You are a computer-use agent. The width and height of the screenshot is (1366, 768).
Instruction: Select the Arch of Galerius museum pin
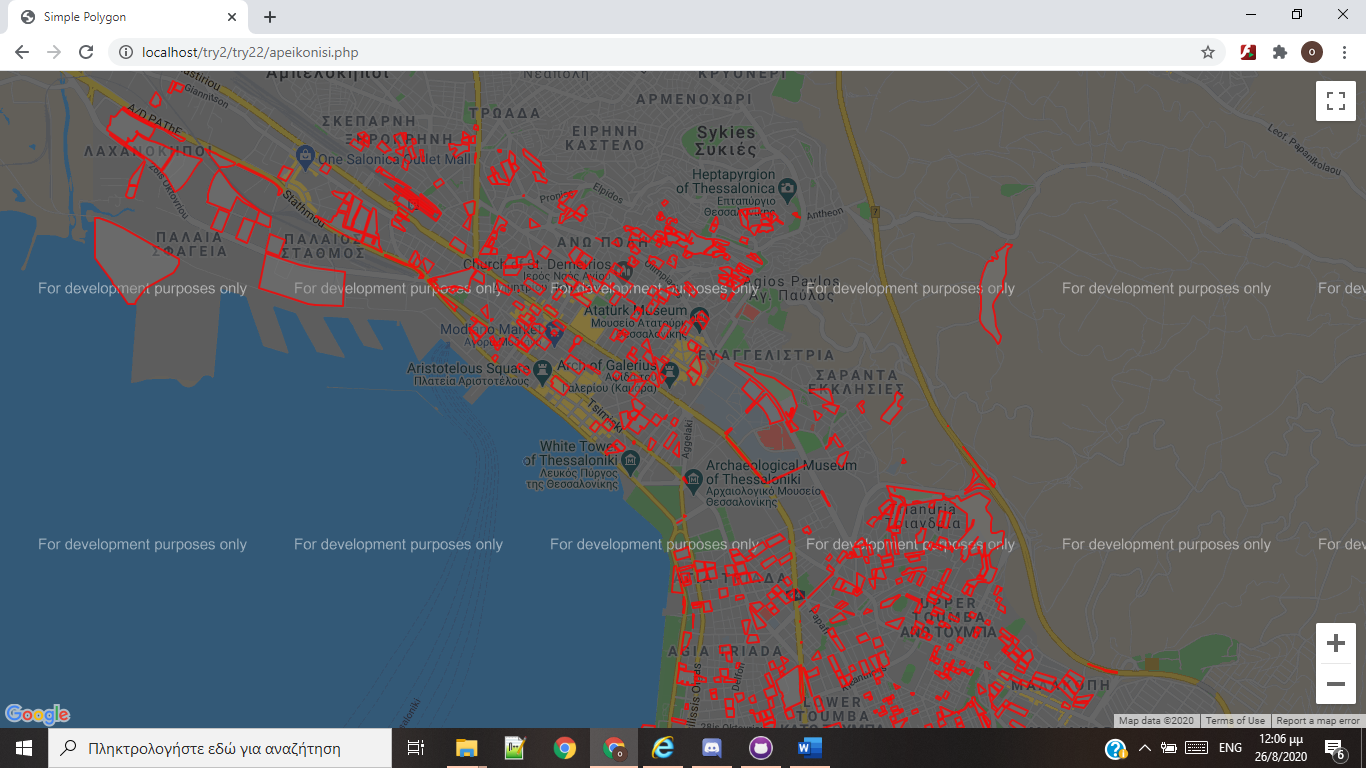[x=671, y=373]
